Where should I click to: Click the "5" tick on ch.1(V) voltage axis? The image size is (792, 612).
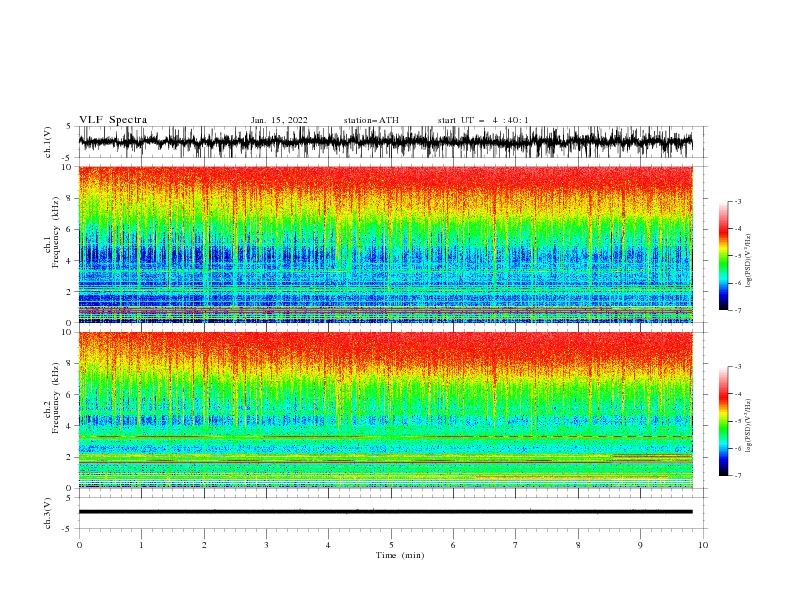click(69, 126)
